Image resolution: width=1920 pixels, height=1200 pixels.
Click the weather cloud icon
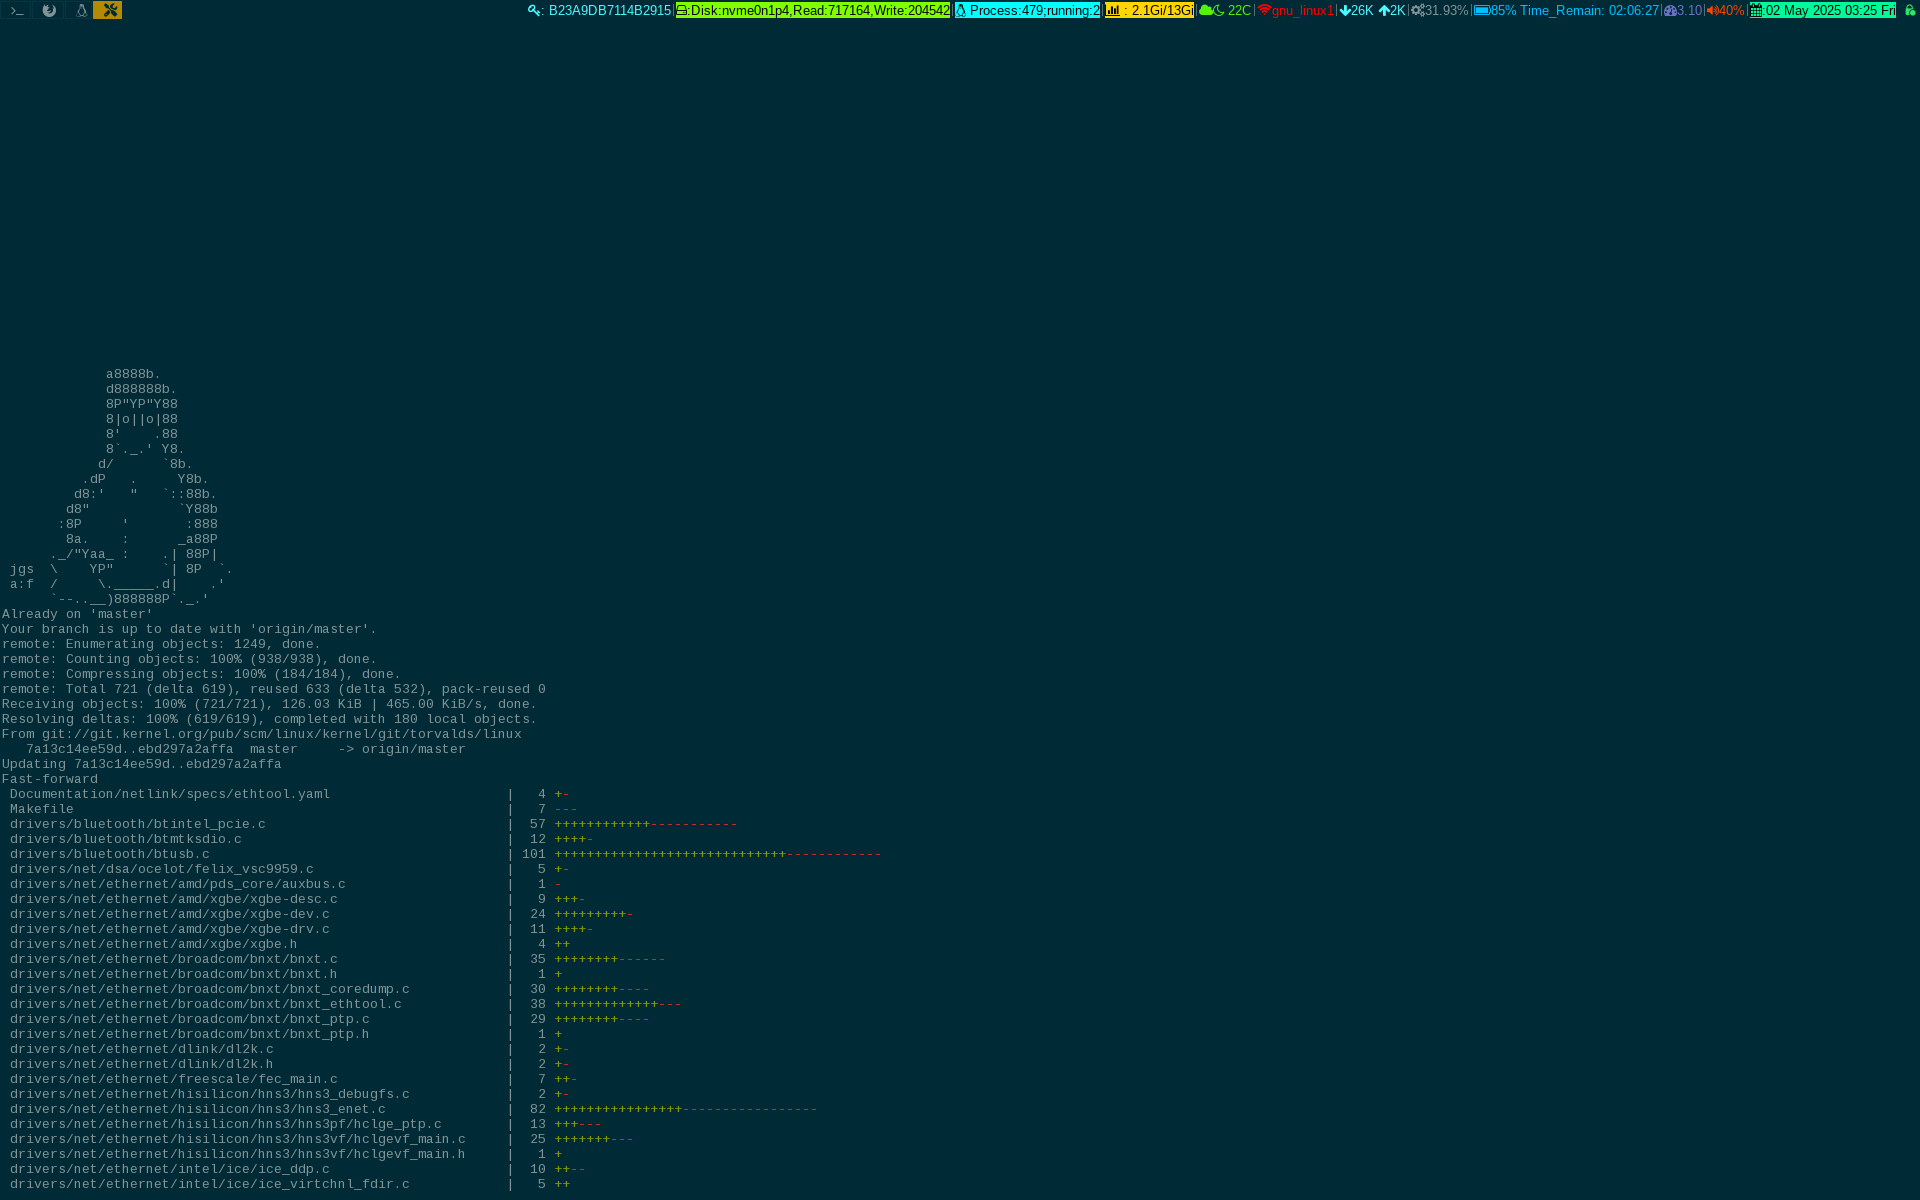click(x=1205, y=10)
